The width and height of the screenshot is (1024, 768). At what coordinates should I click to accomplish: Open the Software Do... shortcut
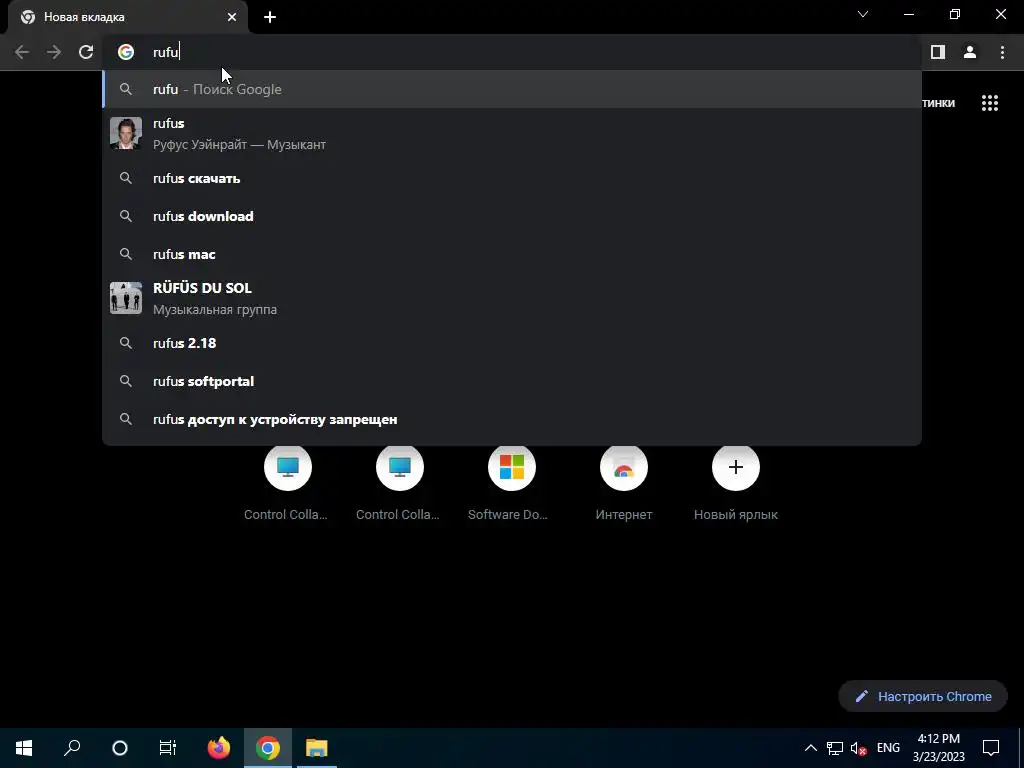[511, 481]
